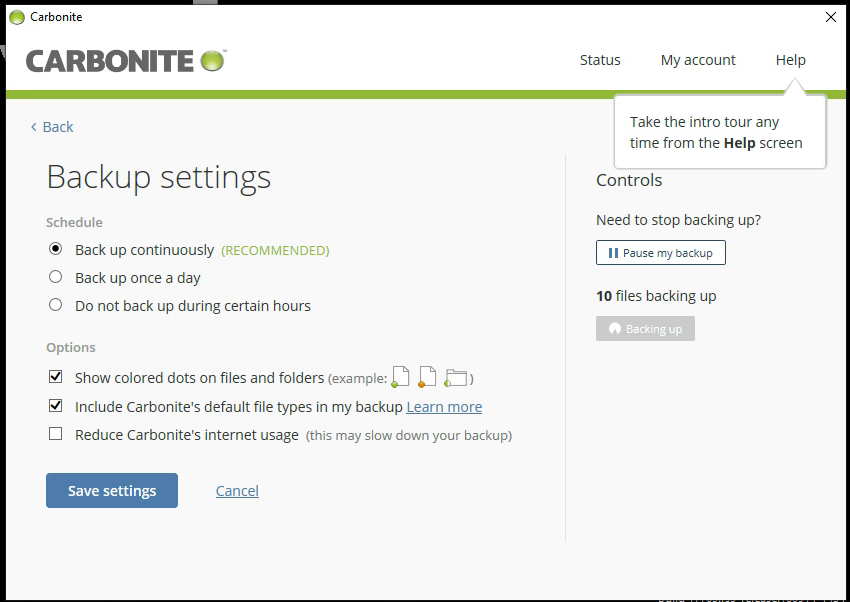Uncheck Include Carbonite's default file types
850x602 pixels.
[x=56, y=406]
